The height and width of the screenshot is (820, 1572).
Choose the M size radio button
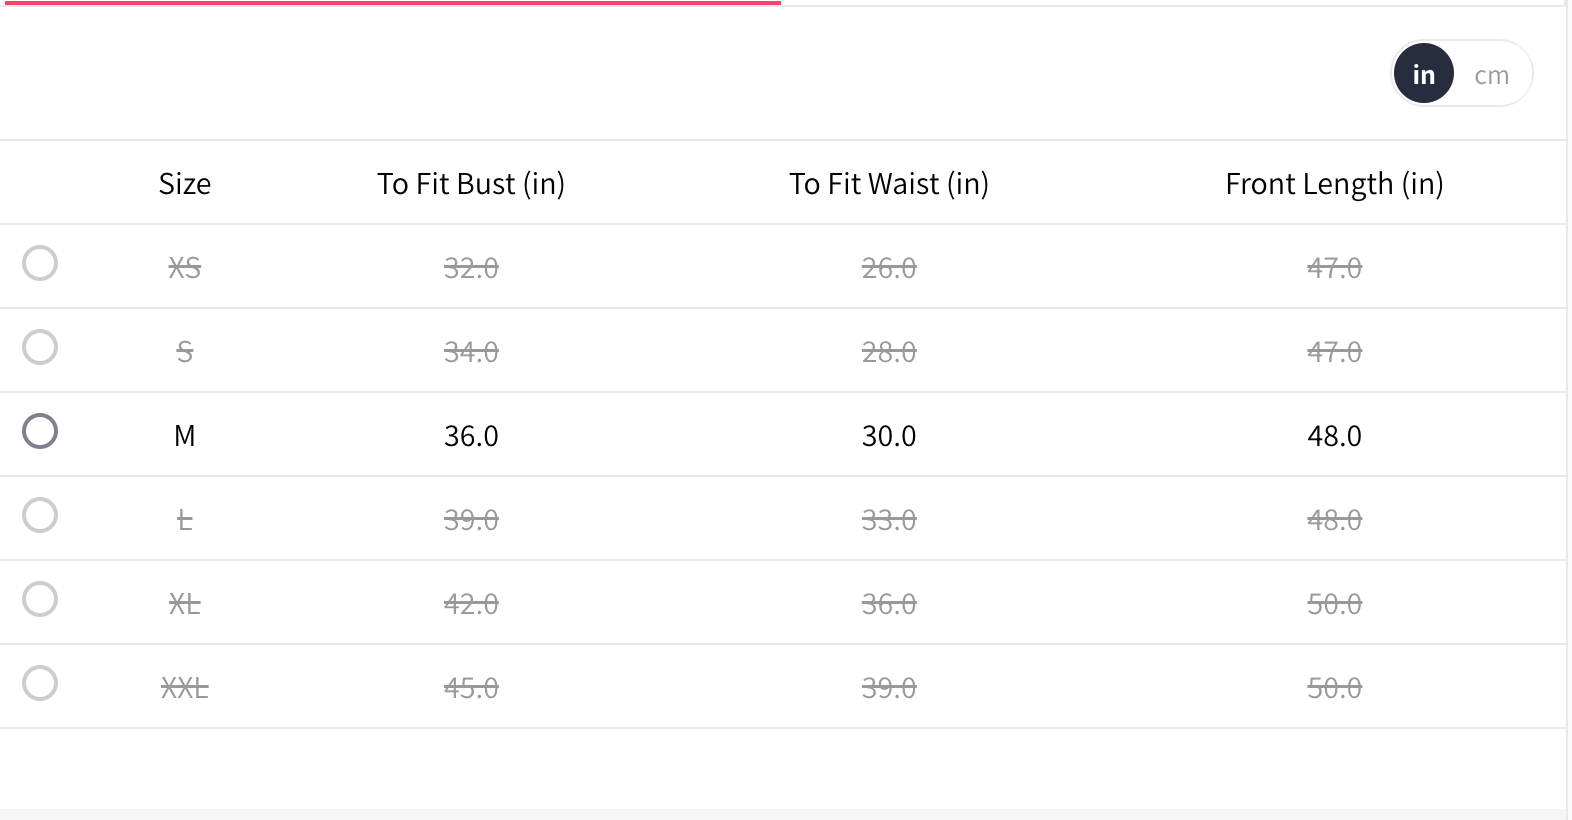point(40,432)
